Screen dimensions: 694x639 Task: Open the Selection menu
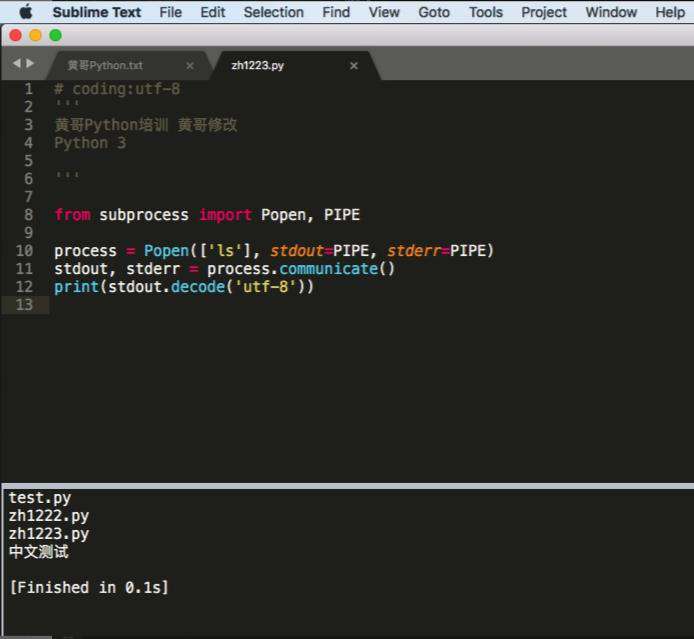coord(274,12)
